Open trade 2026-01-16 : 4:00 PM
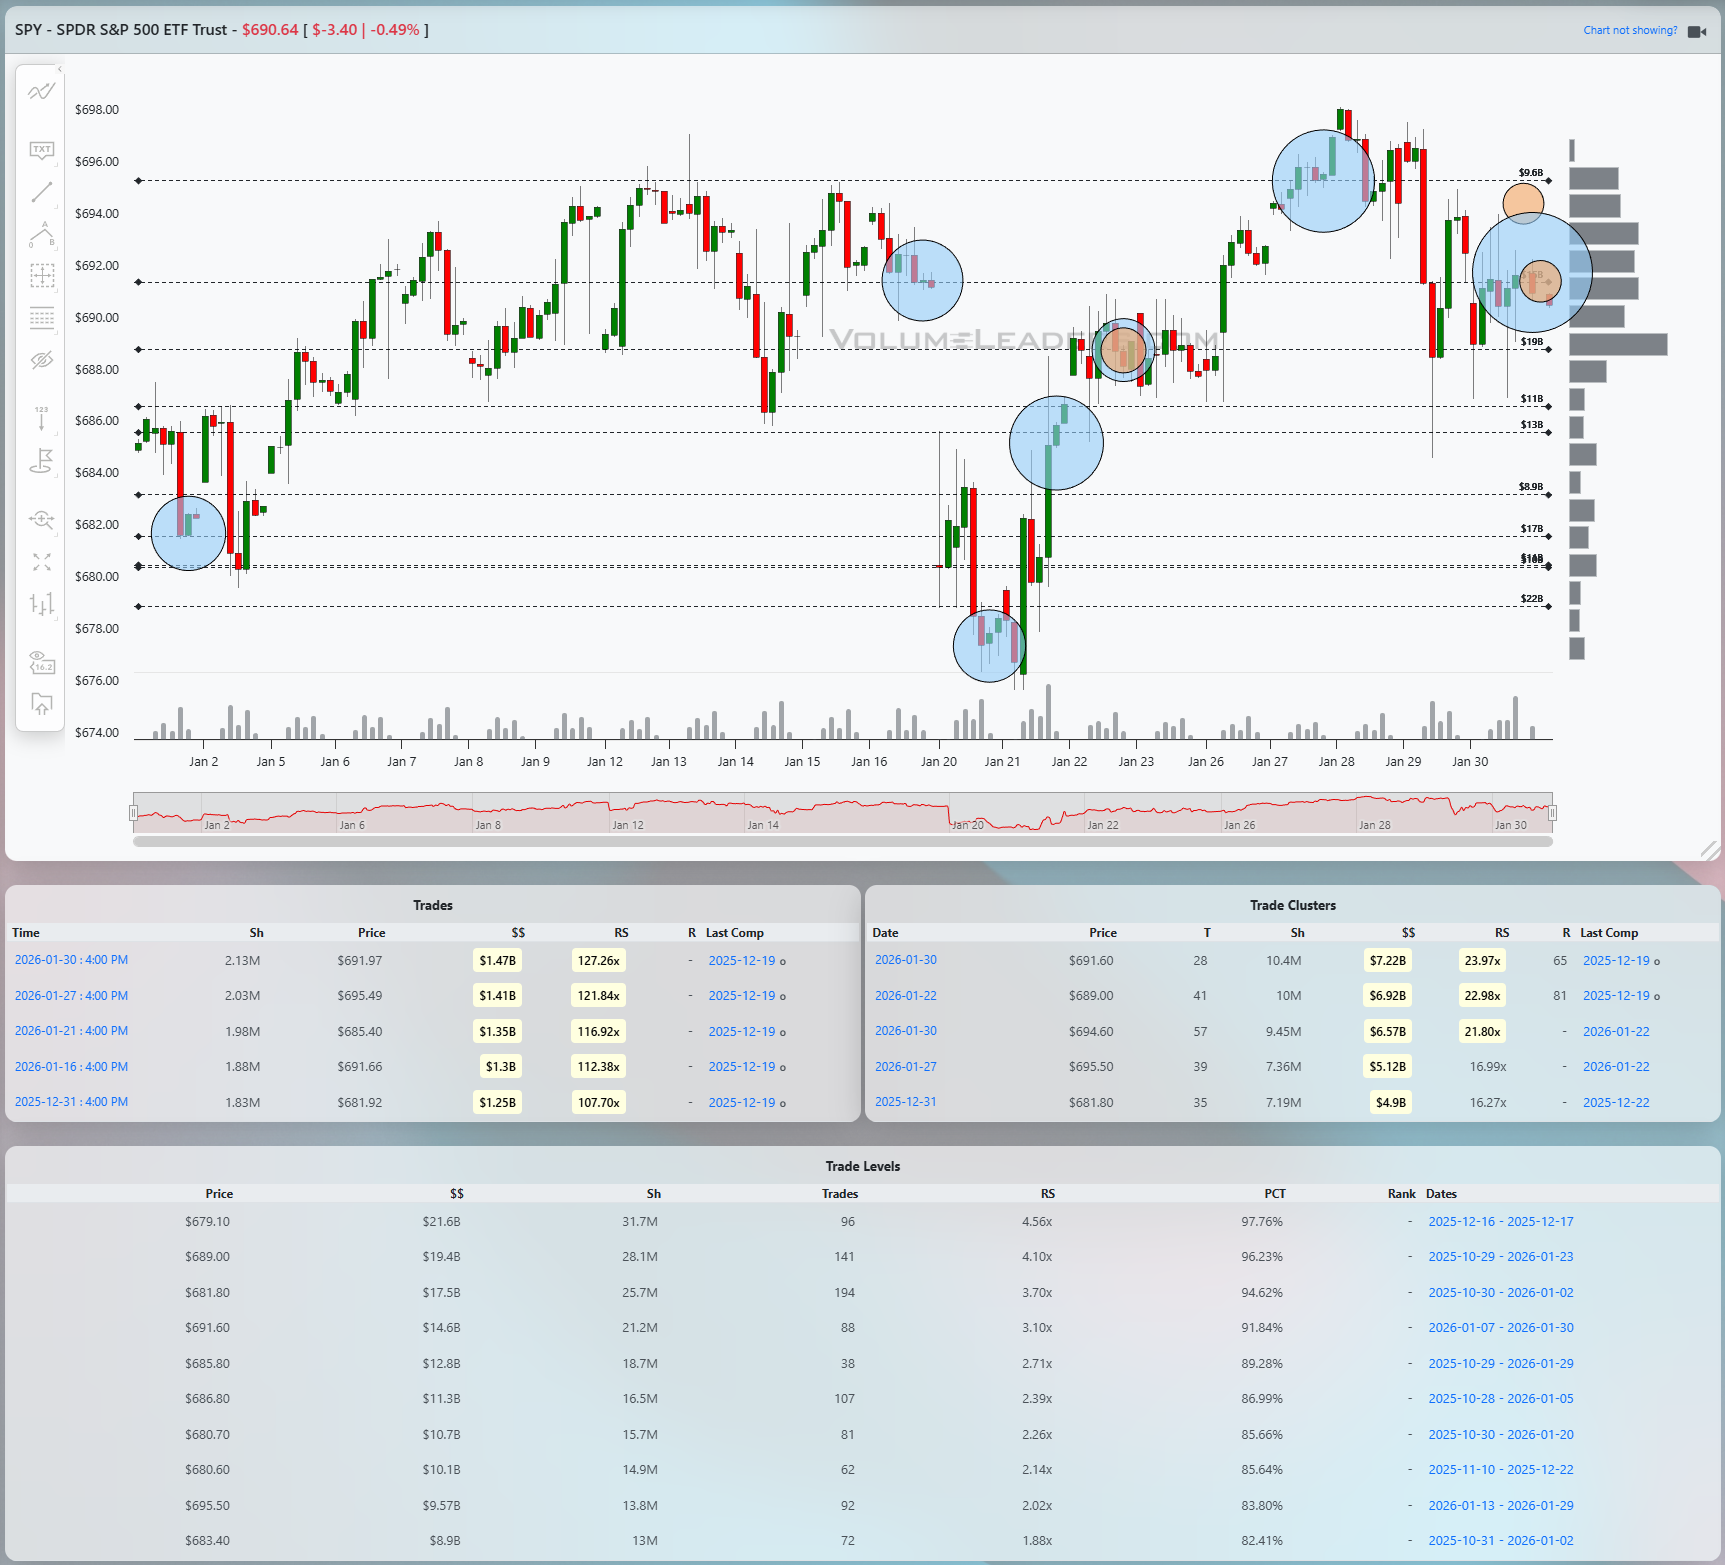This screenshot has height=1565, width=1725. (71, 1067)
